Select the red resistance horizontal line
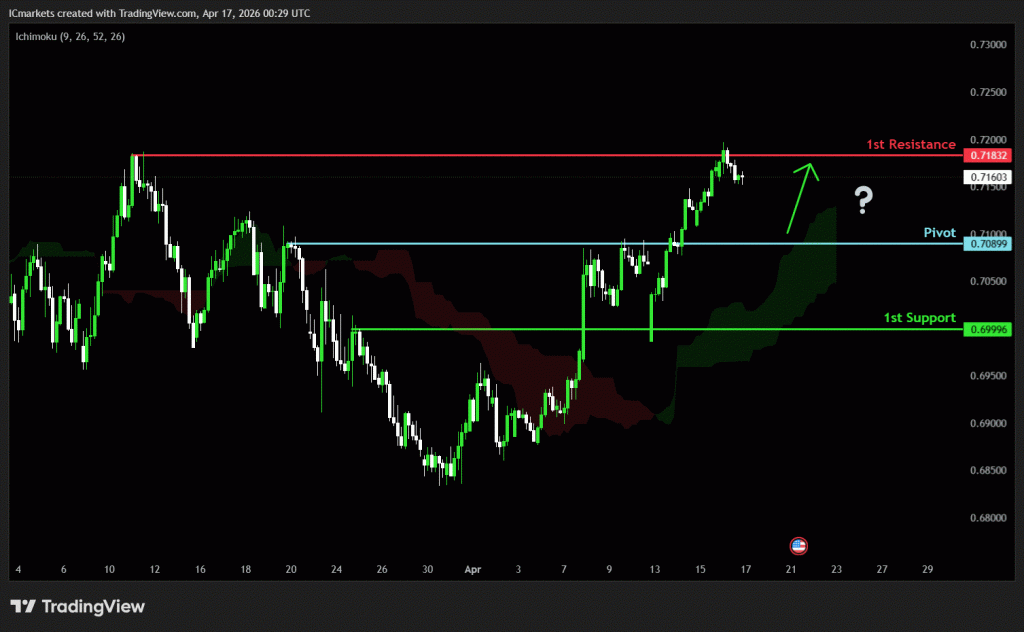This screenshot has width=1024, height=632. click(x=500, y=156)
